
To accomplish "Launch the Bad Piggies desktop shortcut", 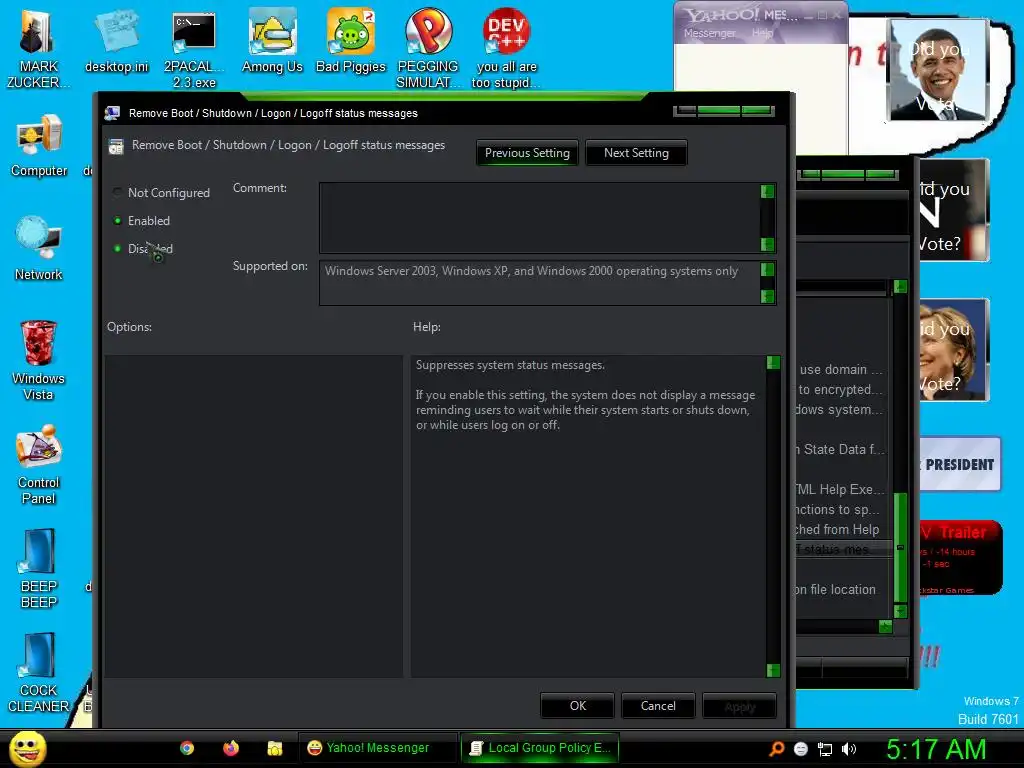I will 351,40.
